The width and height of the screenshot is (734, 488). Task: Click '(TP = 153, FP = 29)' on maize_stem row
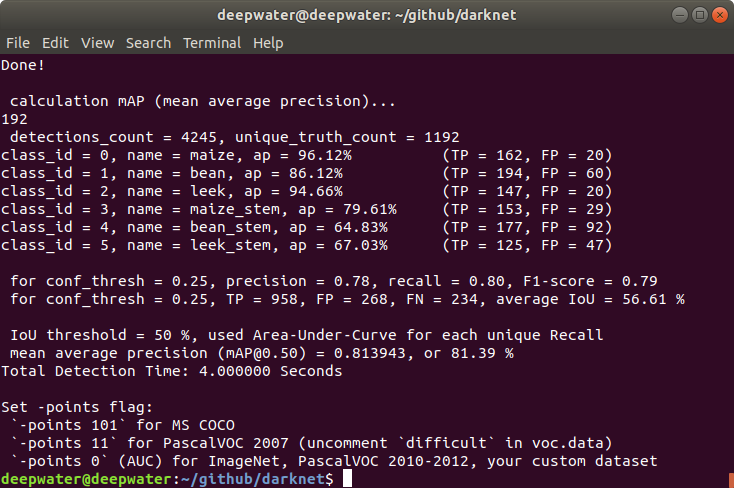(527, 209)
